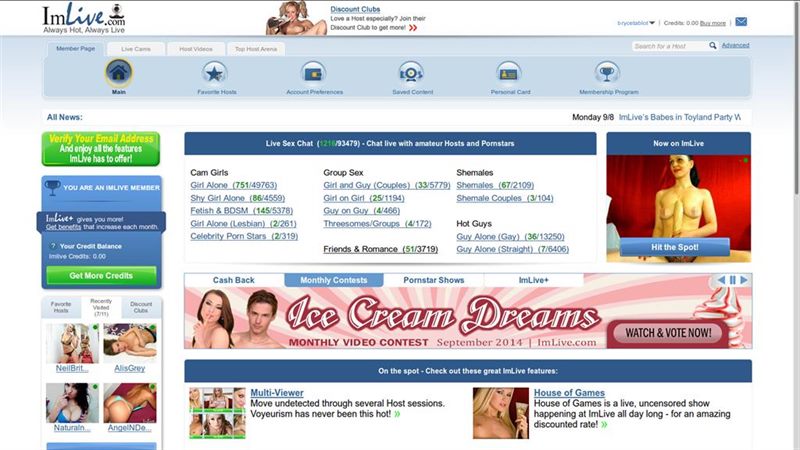Click the Search for a Host field
This screenshot has width=800, height=450.
pyautogui.click(x=669, y=46)
